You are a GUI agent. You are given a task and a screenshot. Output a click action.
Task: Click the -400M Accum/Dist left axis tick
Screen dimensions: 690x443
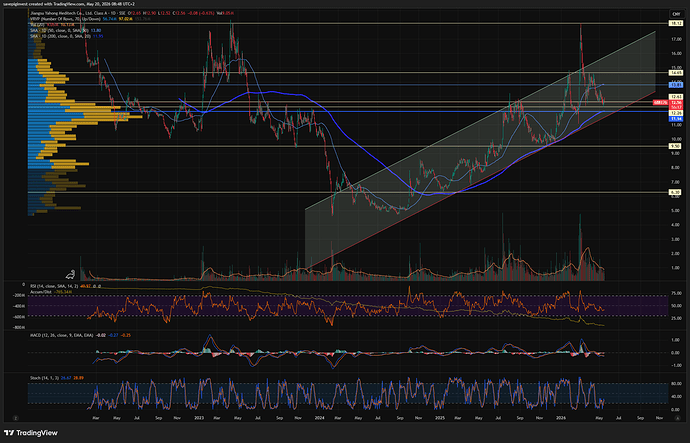coord(18,306)
